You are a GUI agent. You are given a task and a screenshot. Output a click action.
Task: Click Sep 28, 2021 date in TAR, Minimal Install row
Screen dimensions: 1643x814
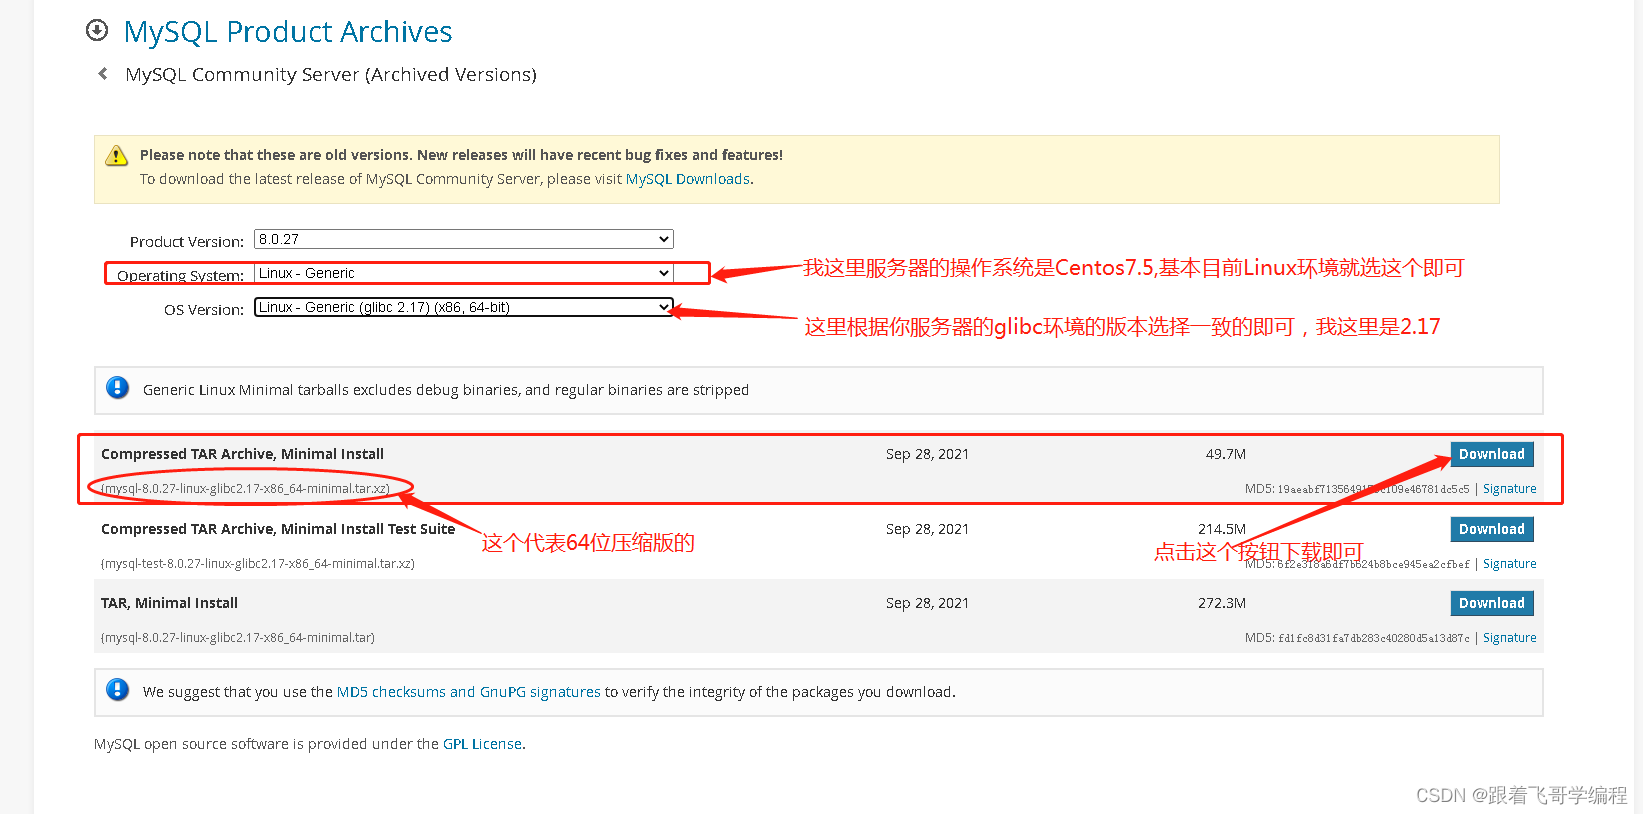[927, 603]
